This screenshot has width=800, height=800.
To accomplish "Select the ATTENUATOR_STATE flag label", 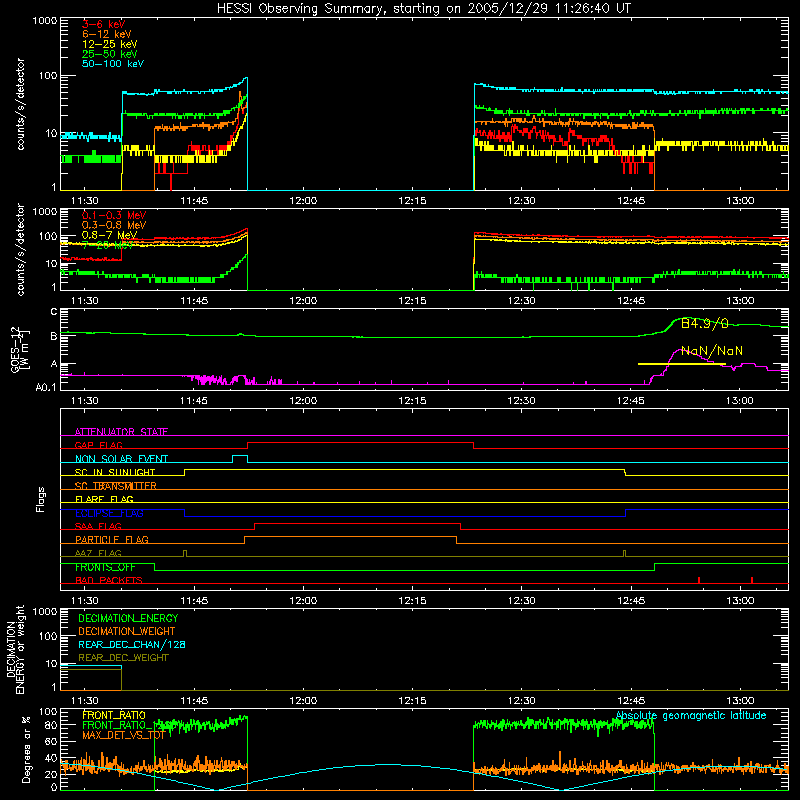I will [121, 432].
